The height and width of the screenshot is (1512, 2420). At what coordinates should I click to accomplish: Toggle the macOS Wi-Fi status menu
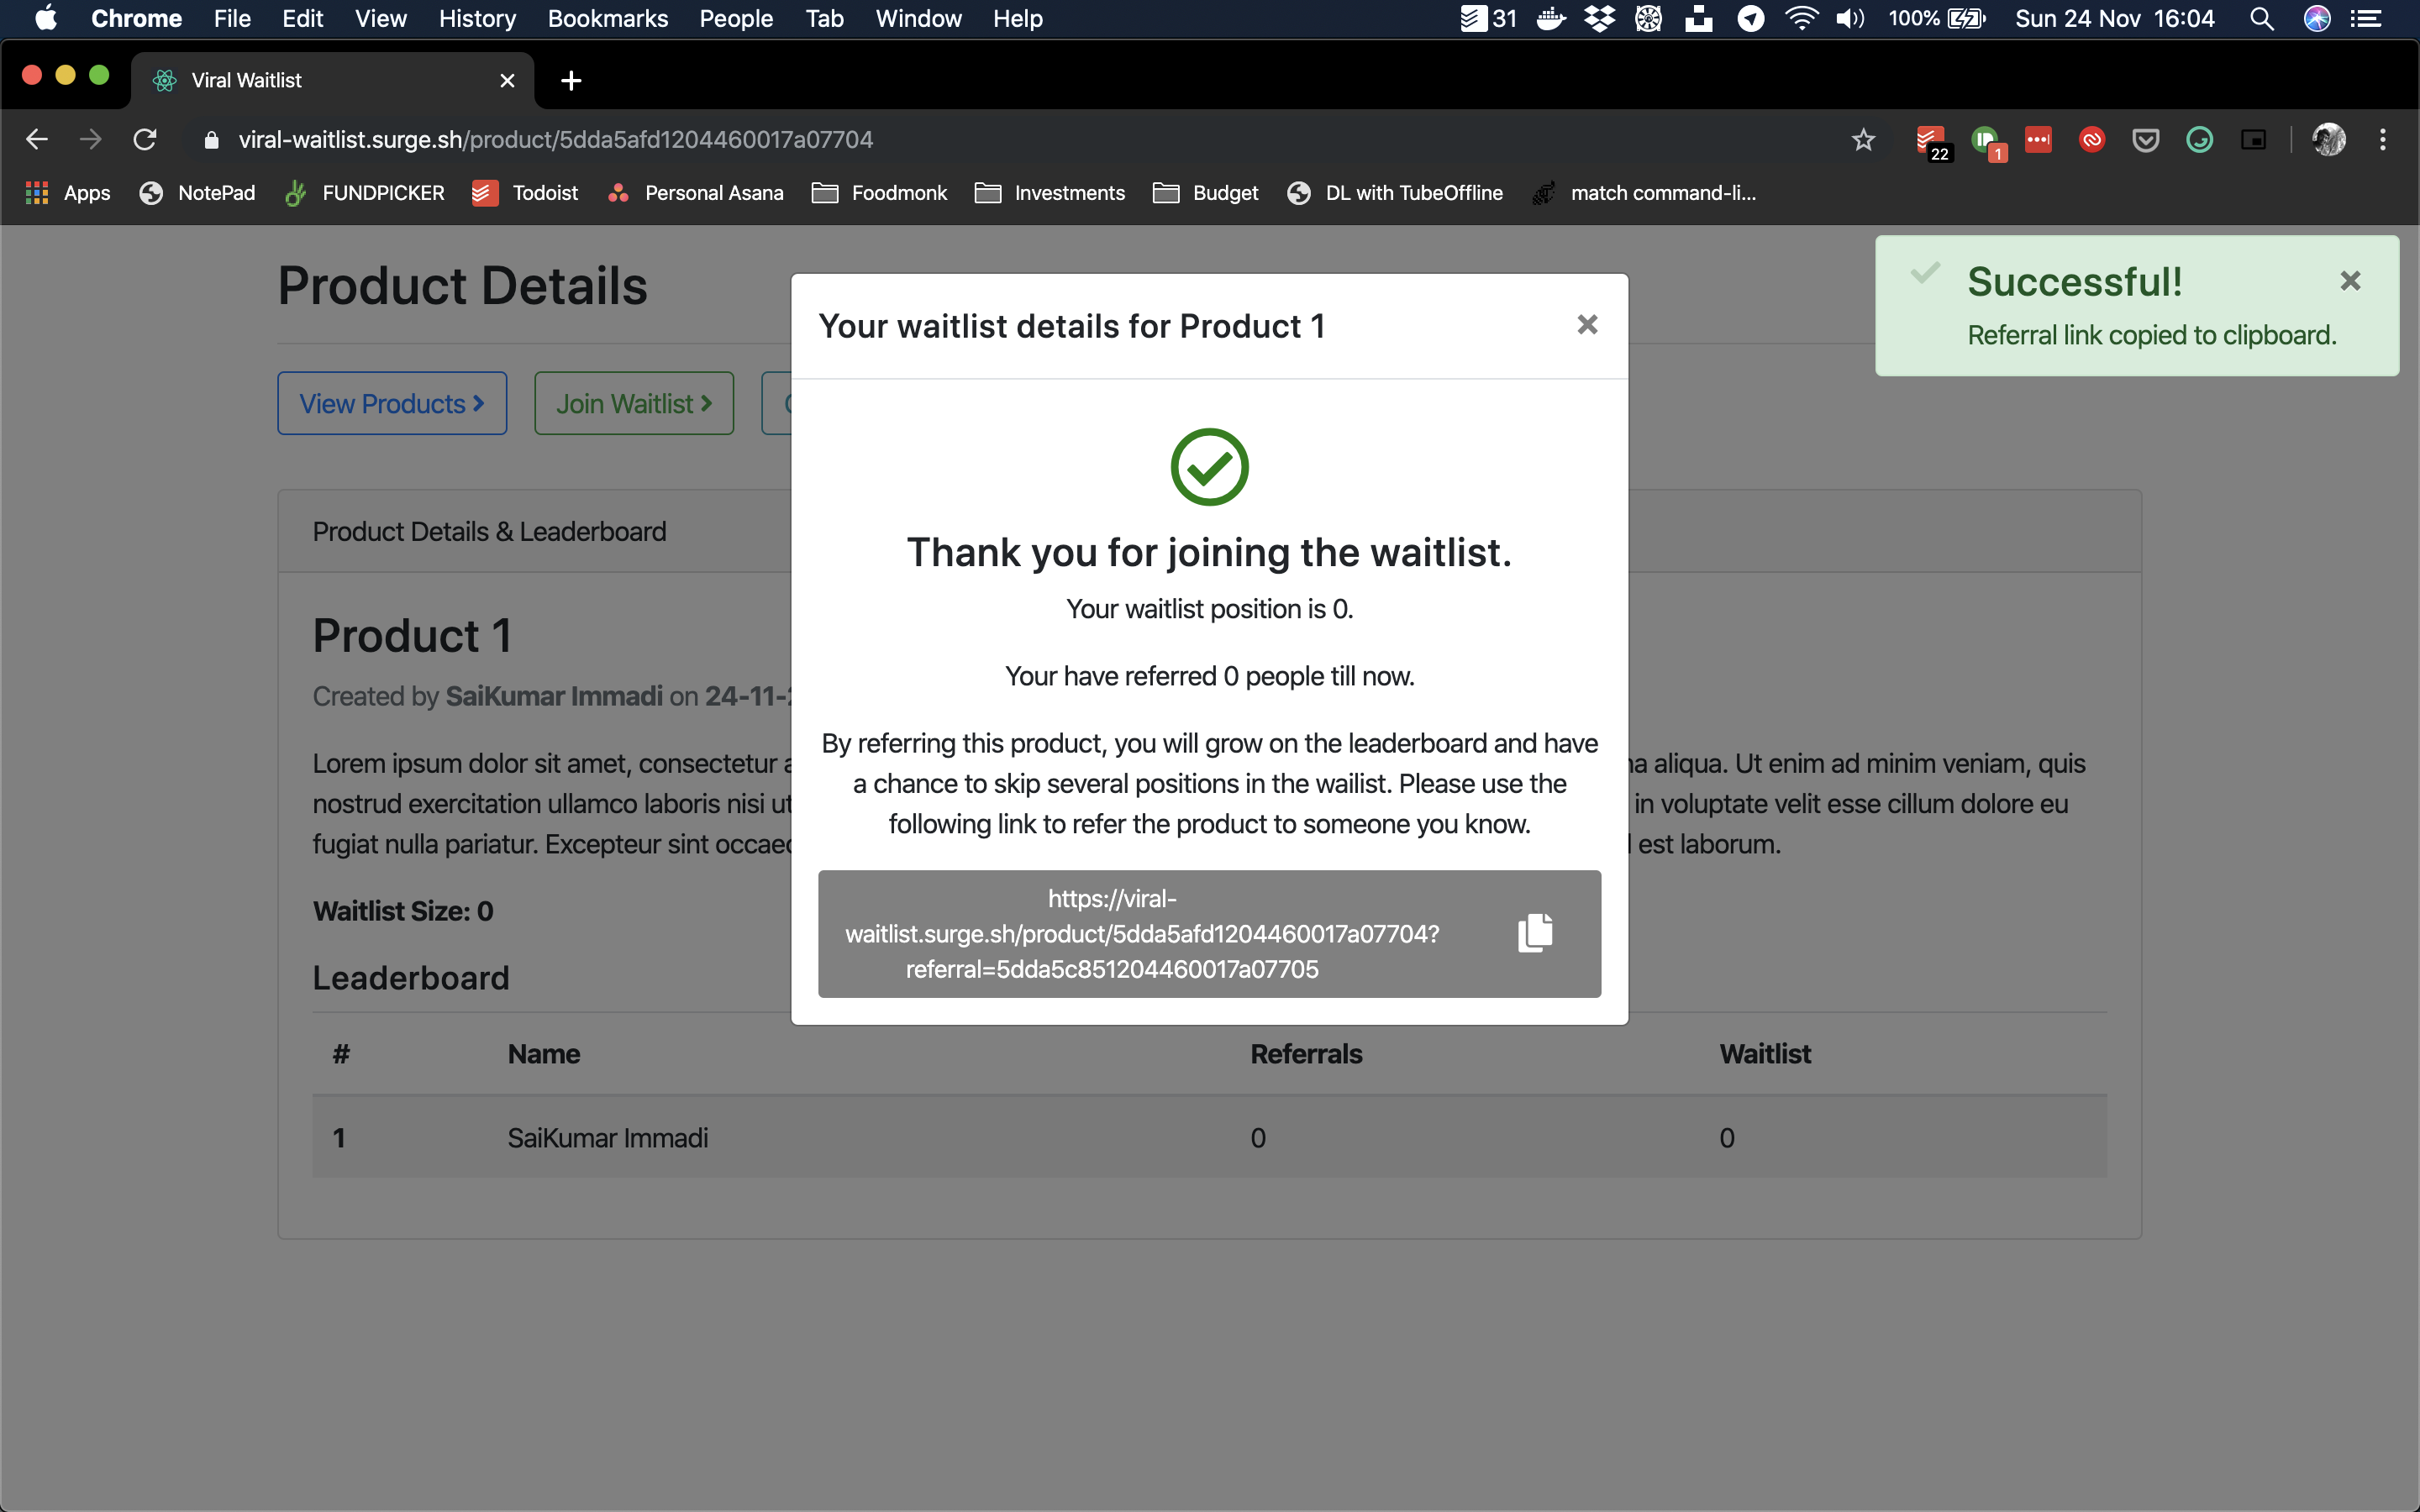coord(1801,19)
